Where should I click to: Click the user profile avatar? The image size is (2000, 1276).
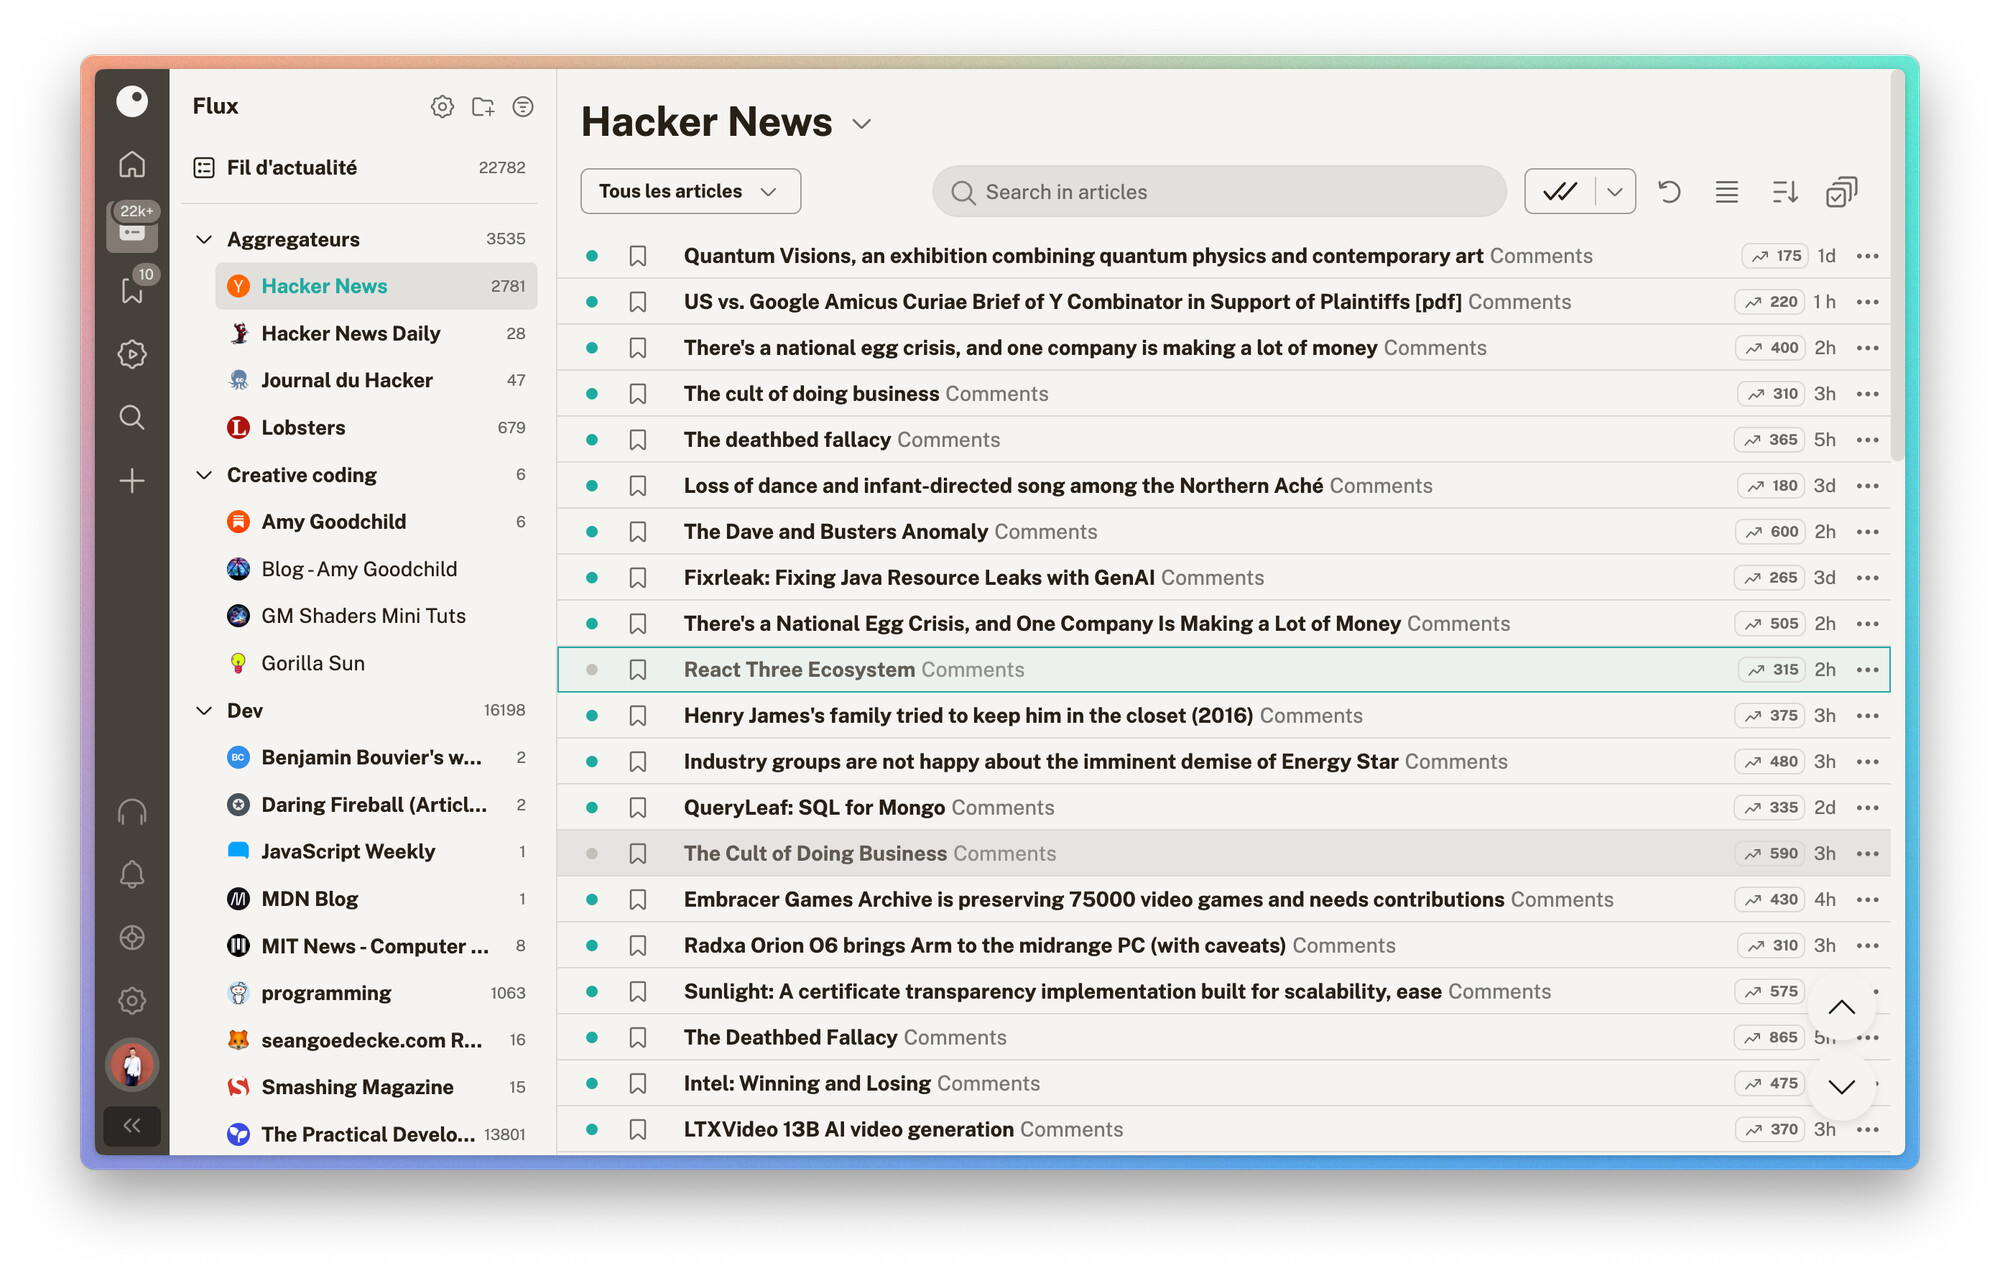pos(132,1065)
